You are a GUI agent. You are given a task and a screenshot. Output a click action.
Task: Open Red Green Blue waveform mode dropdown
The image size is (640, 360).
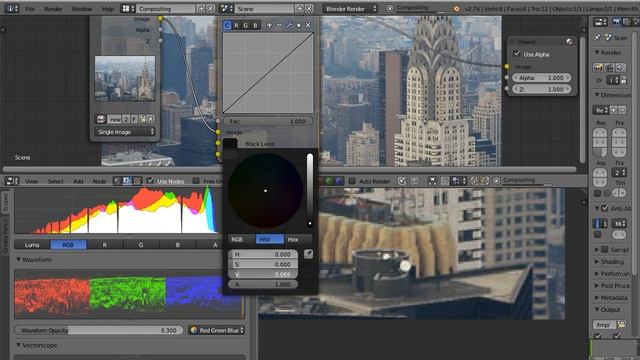coord(217,330)
